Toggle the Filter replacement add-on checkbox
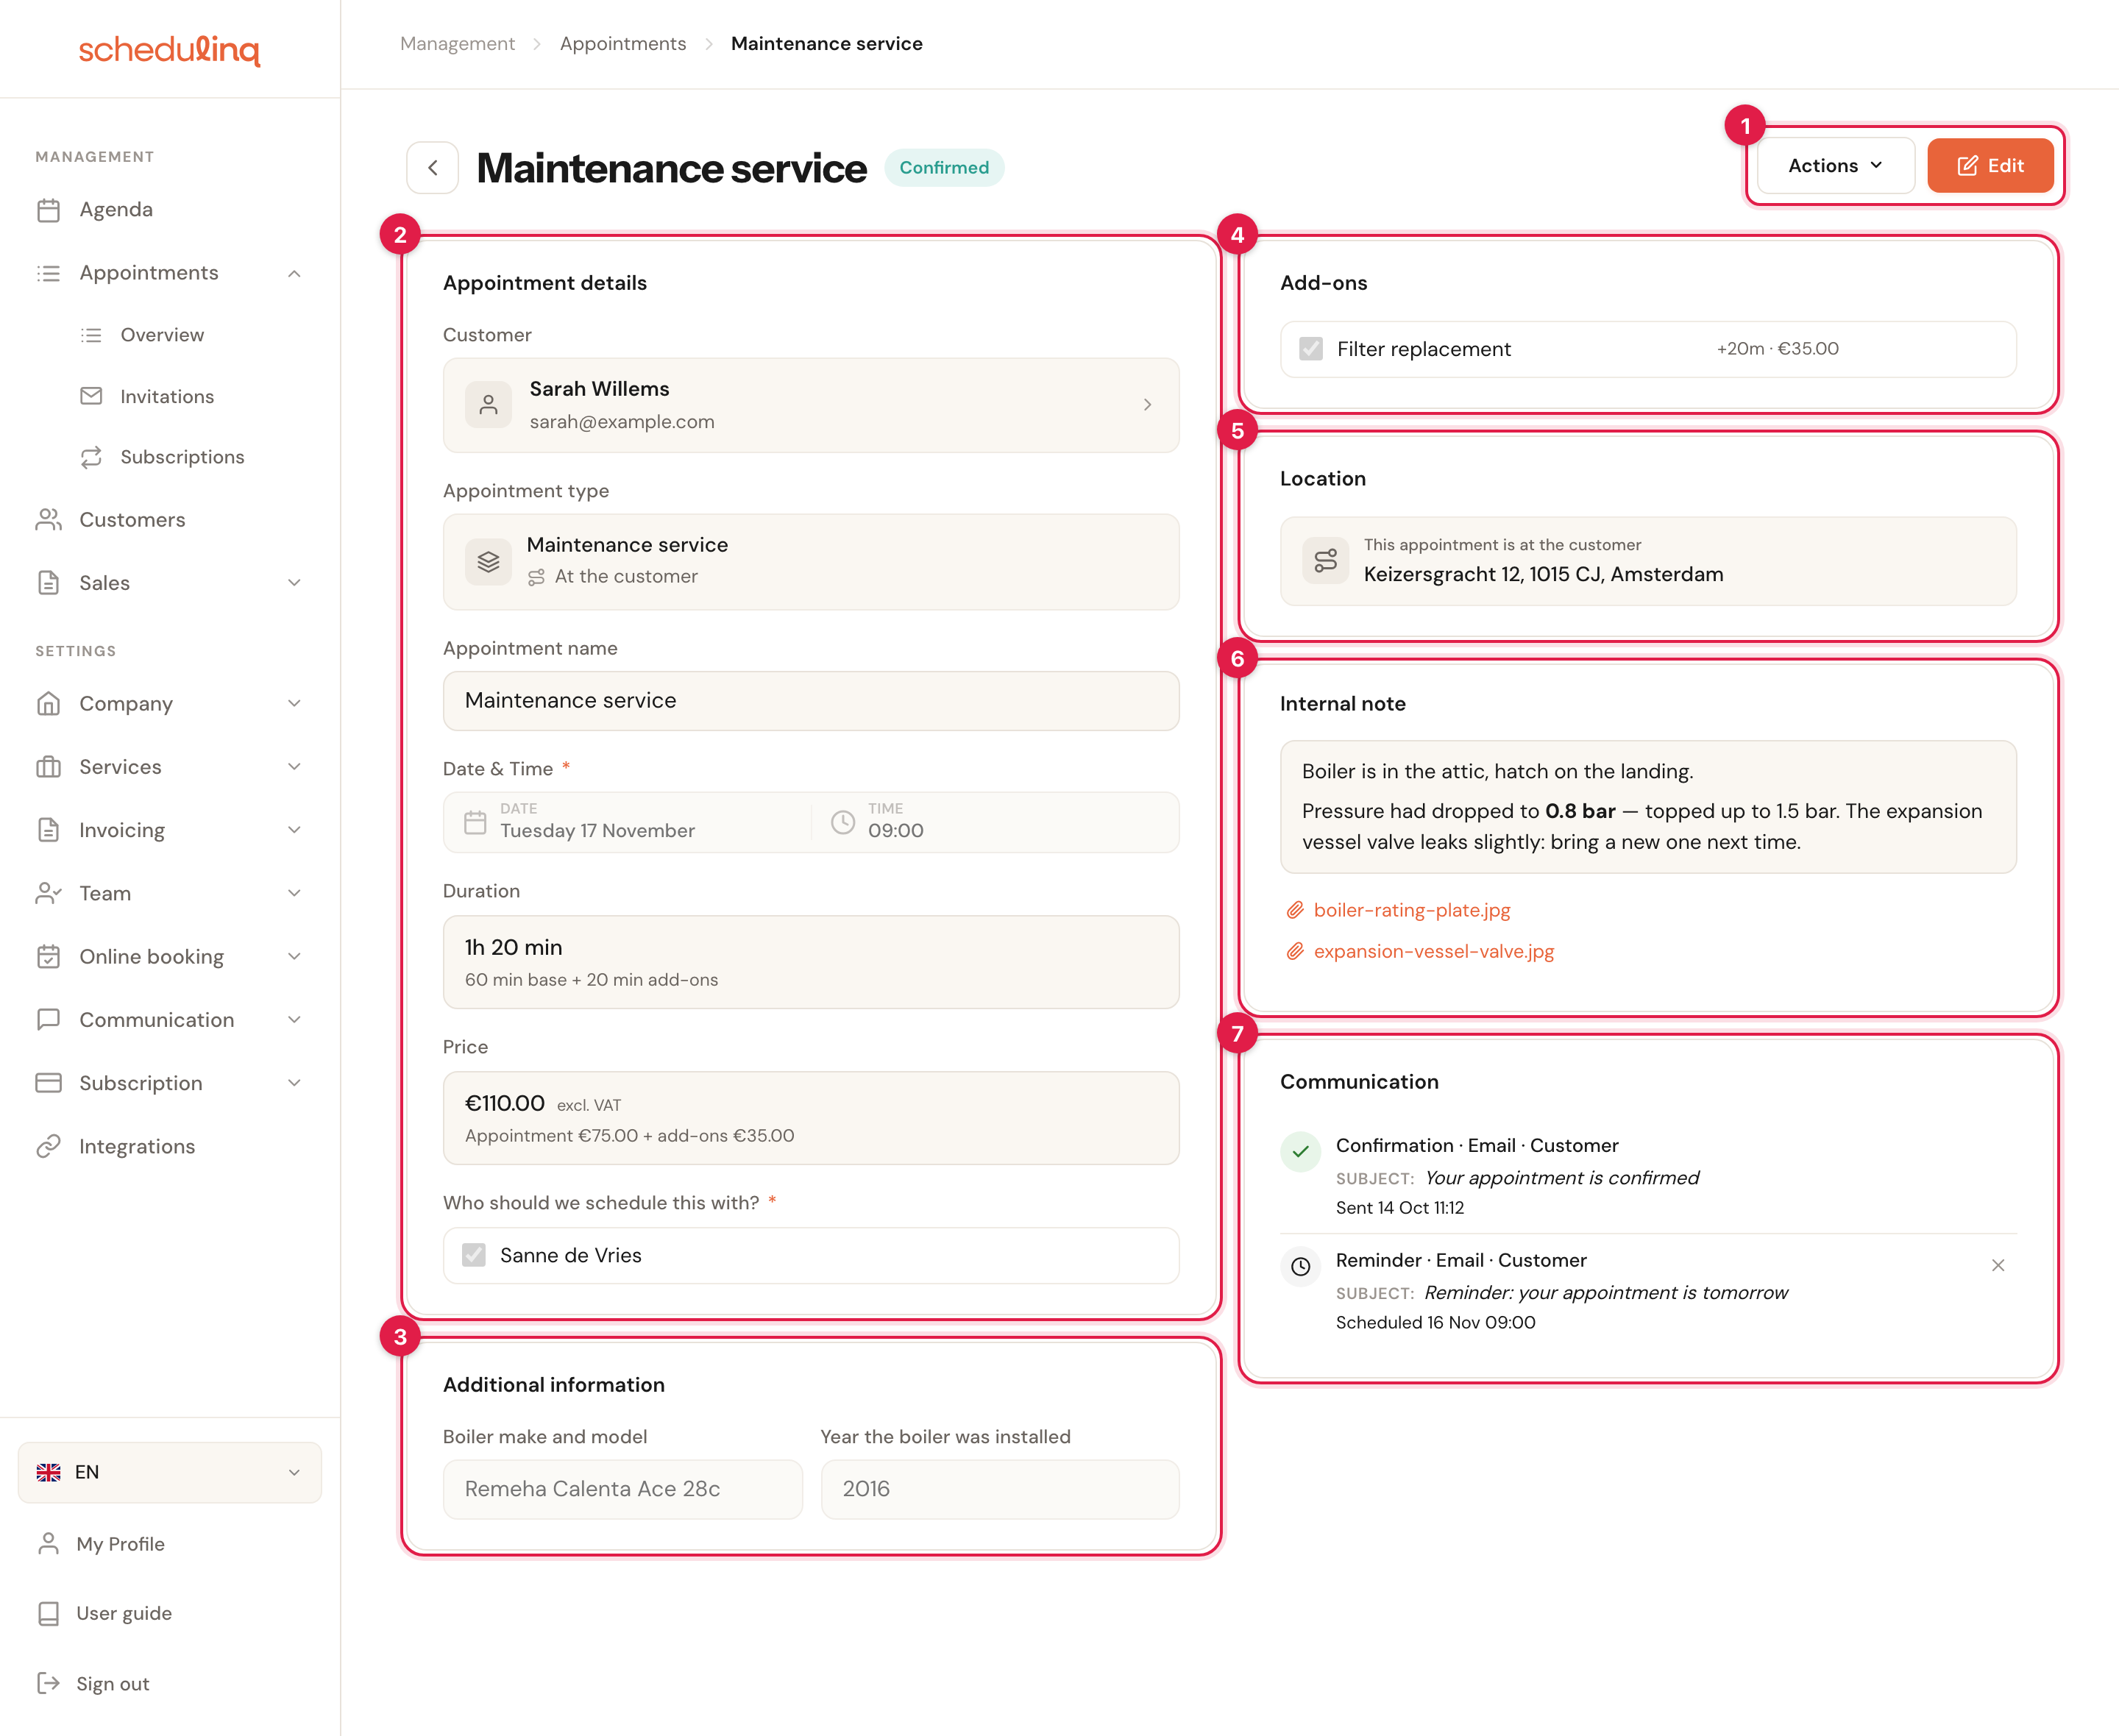The image size is (2119, 1736). tap(1311, 349)
